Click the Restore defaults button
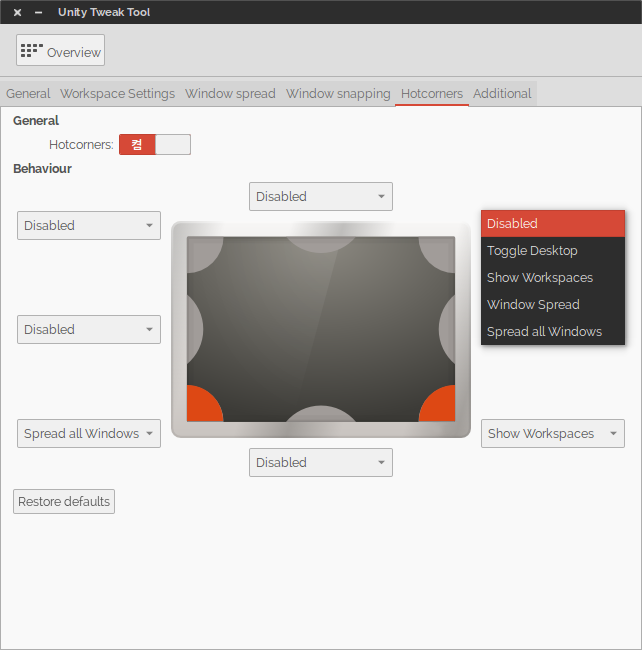The image size is (642, 650). point(64,502)
